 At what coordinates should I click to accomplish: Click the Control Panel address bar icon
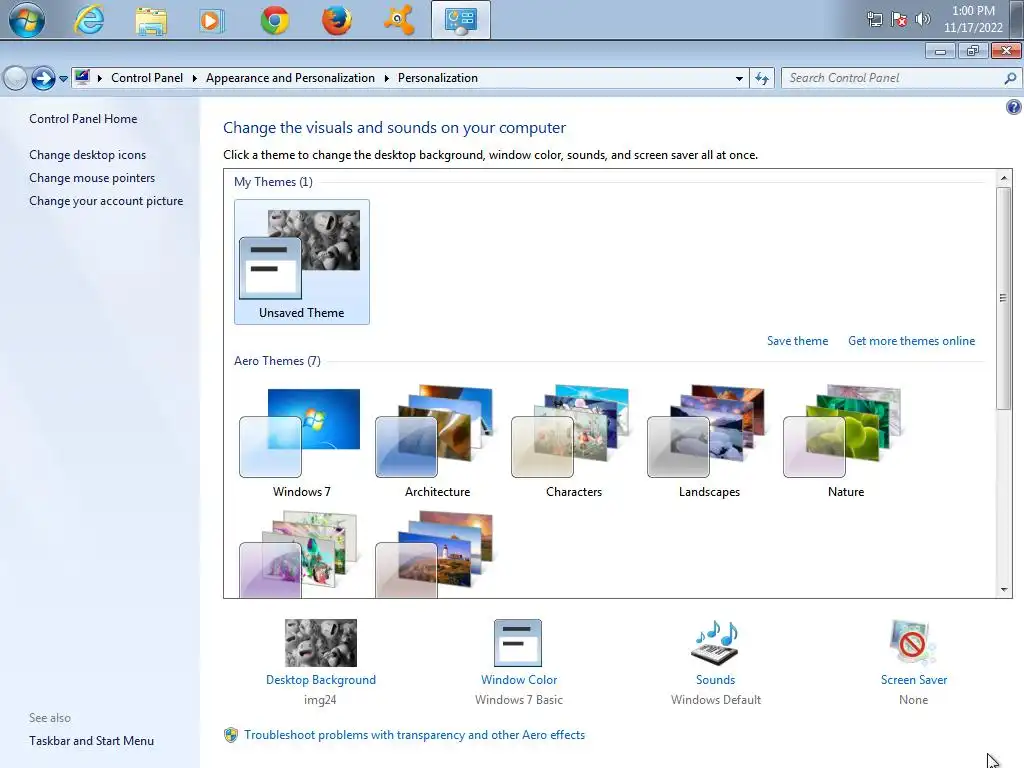click(82, 78)
